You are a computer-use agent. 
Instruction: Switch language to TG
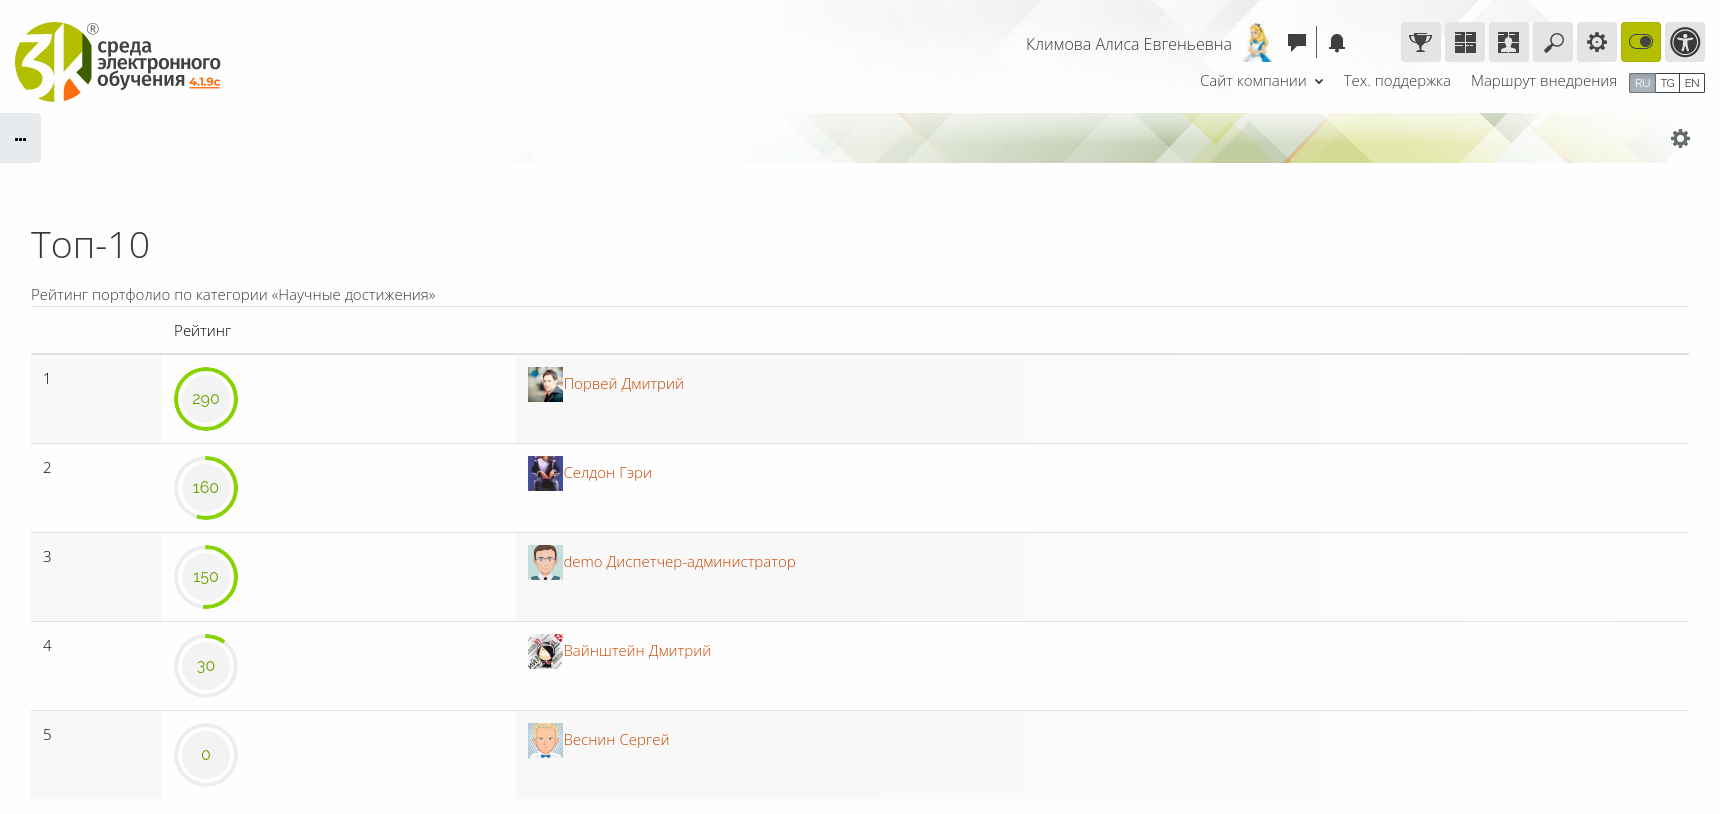pyautogui.click(x=1667, y=83)
